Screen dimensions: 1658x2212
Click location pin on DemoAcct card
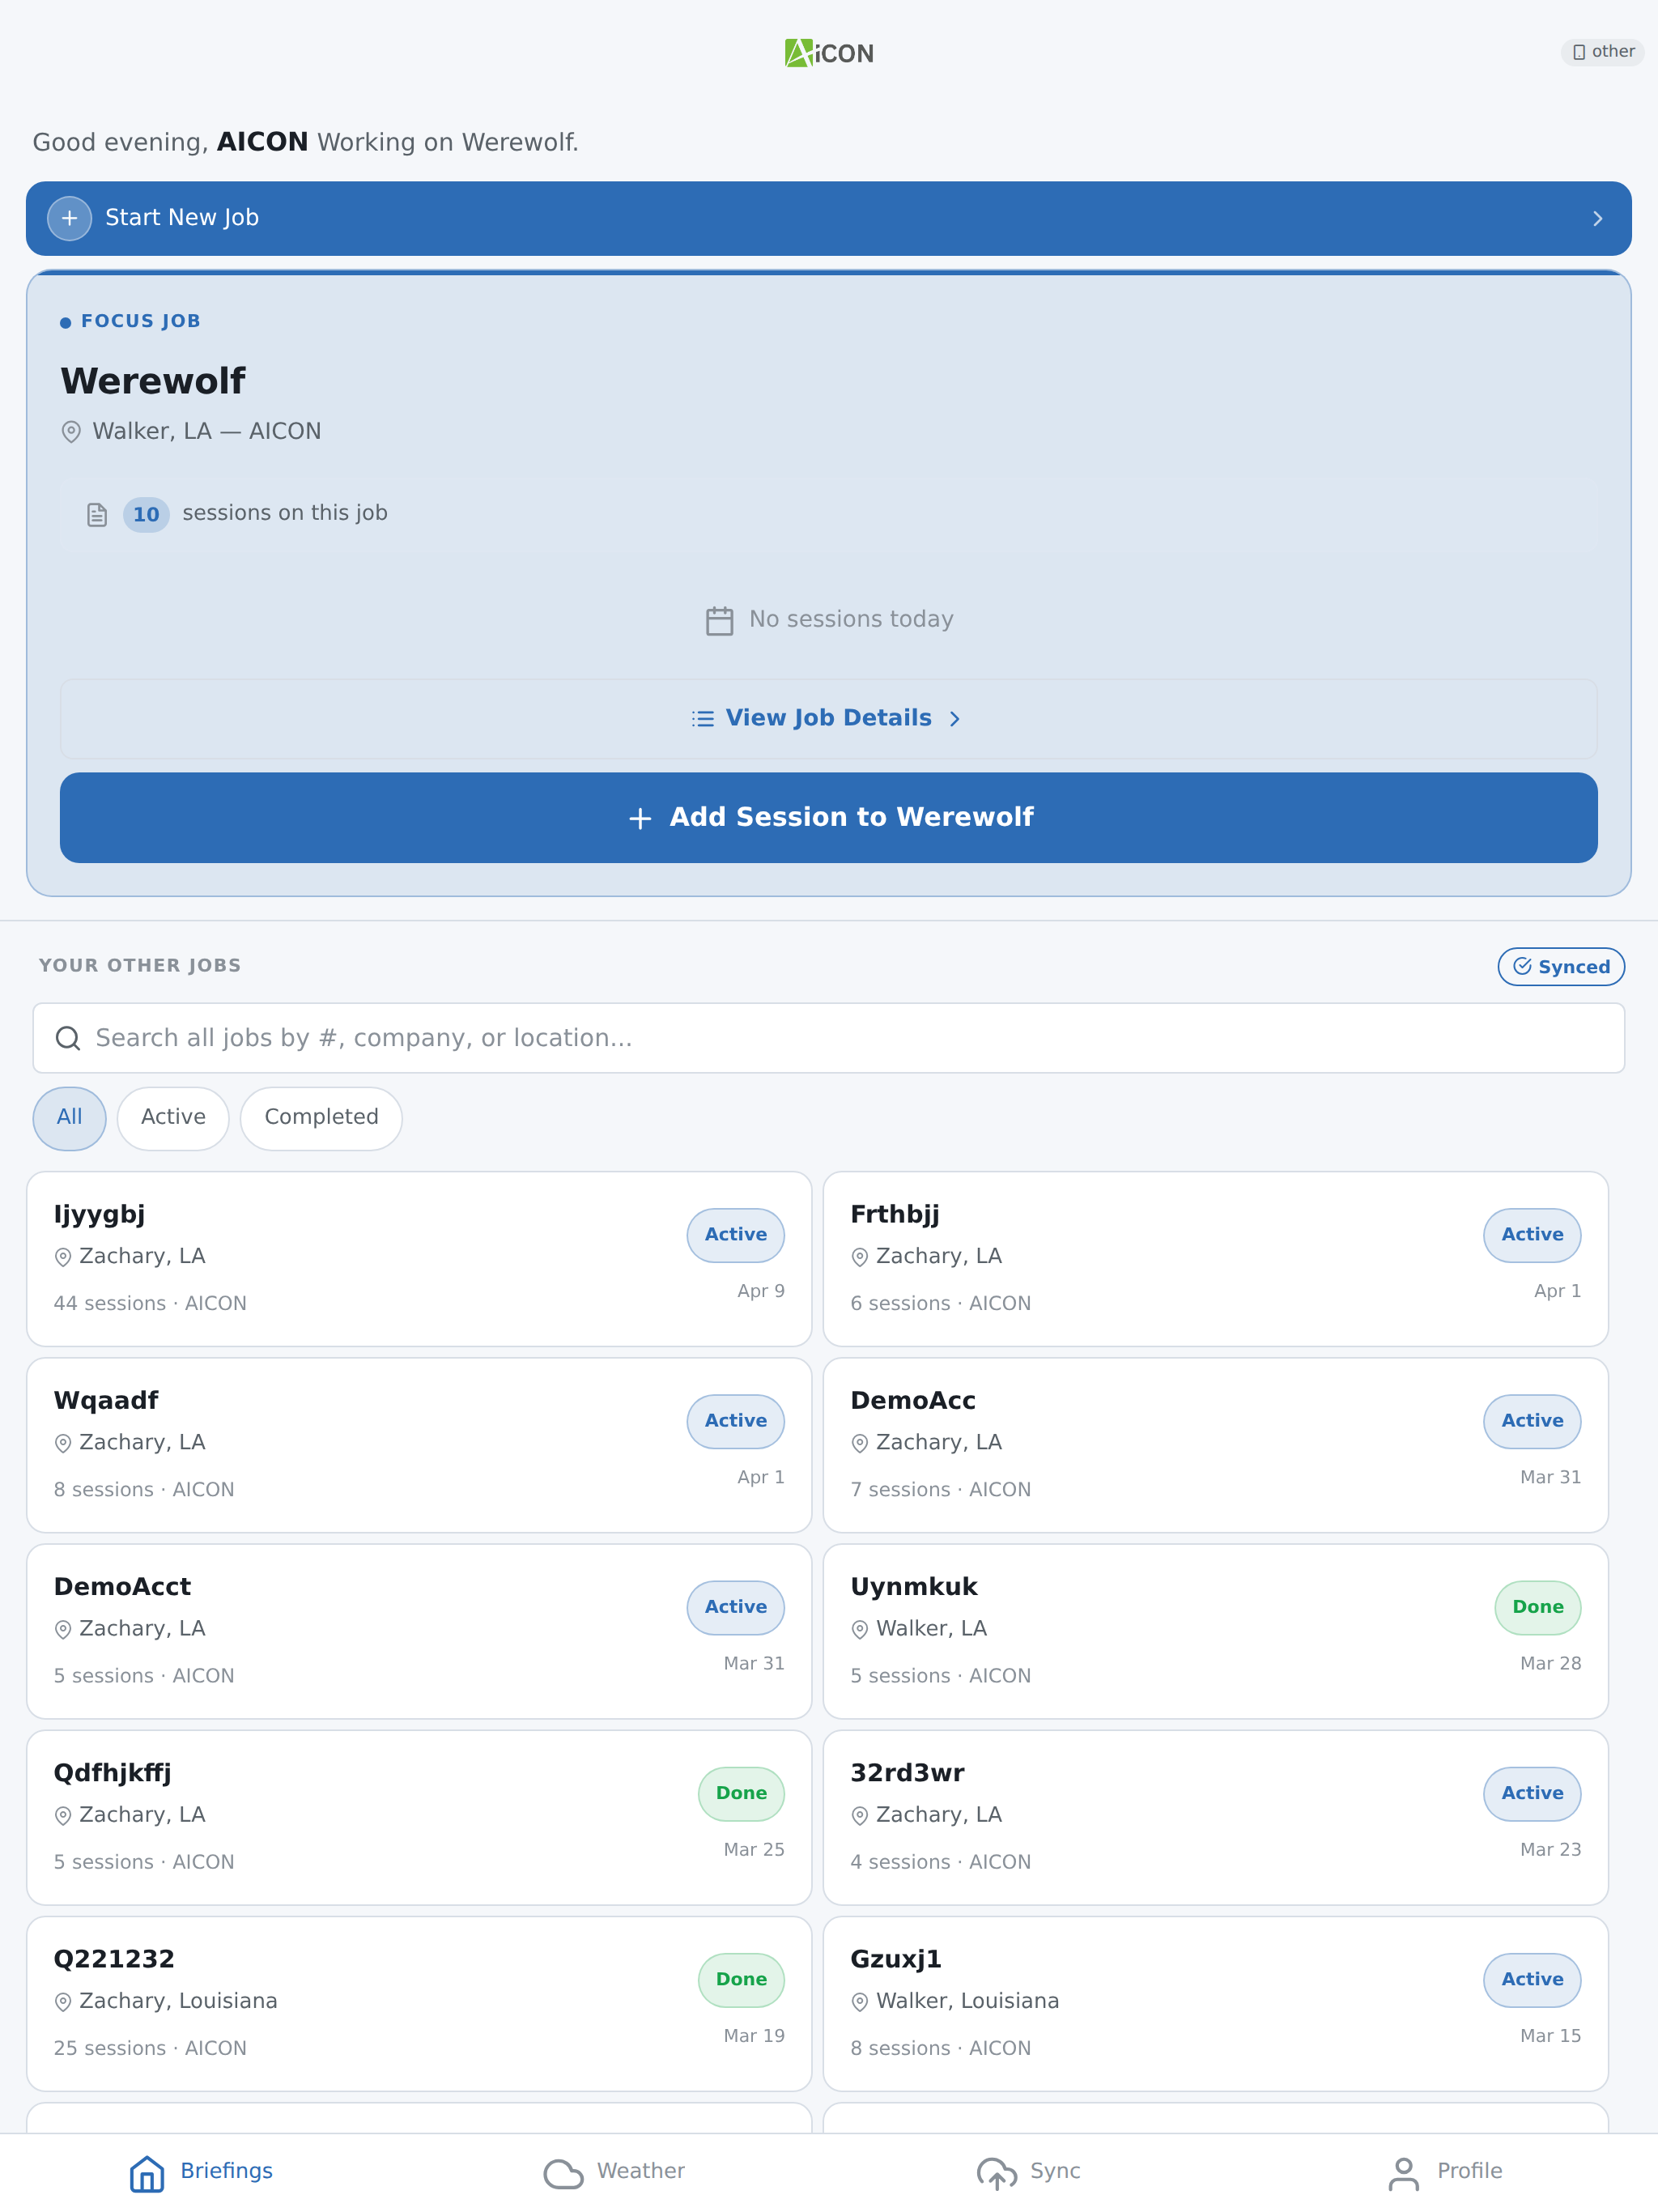(63, 1629)
